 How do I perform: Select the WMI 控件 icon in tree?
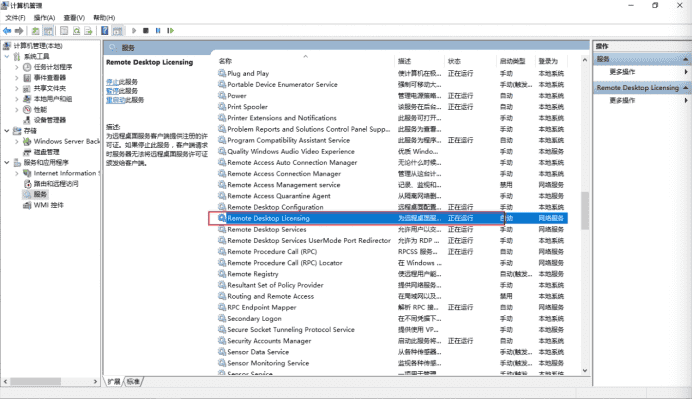[27, 205]
